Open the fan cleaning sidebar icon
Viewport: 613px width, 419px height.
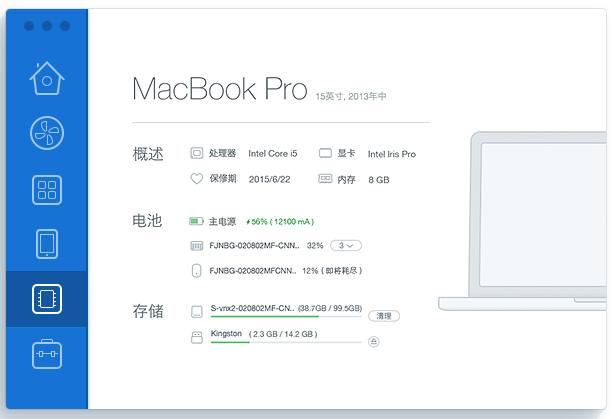(x=47, y=133)
